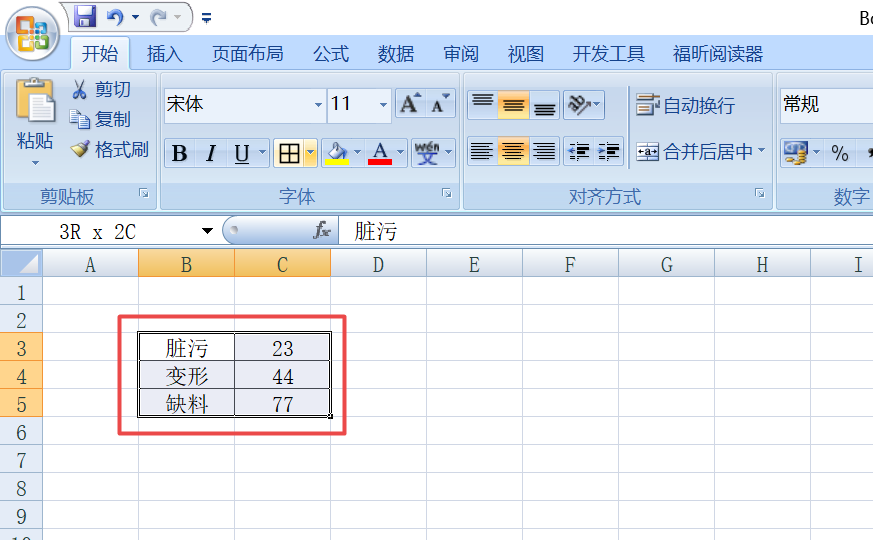
Task: Decrease the cell indent
Action: pyautogui.click(x=579, y=151)
